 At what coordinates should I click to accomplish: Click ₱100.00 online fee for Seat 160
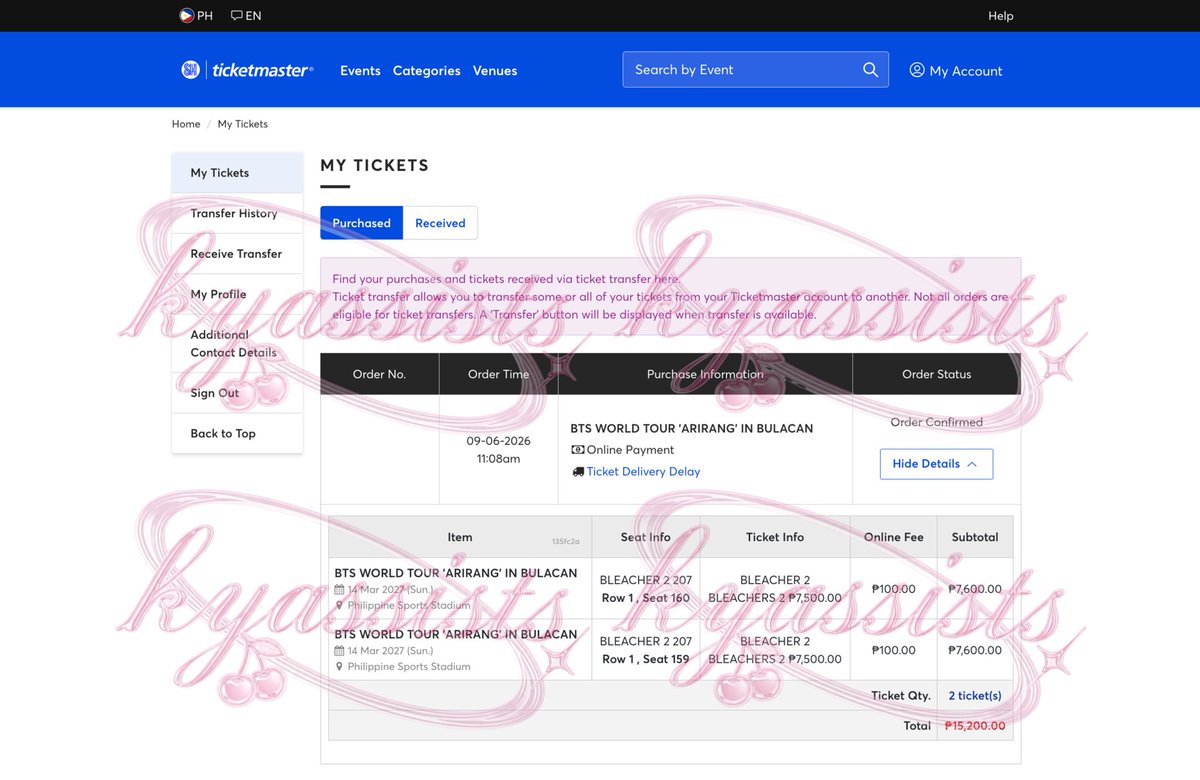pos(894,589)
